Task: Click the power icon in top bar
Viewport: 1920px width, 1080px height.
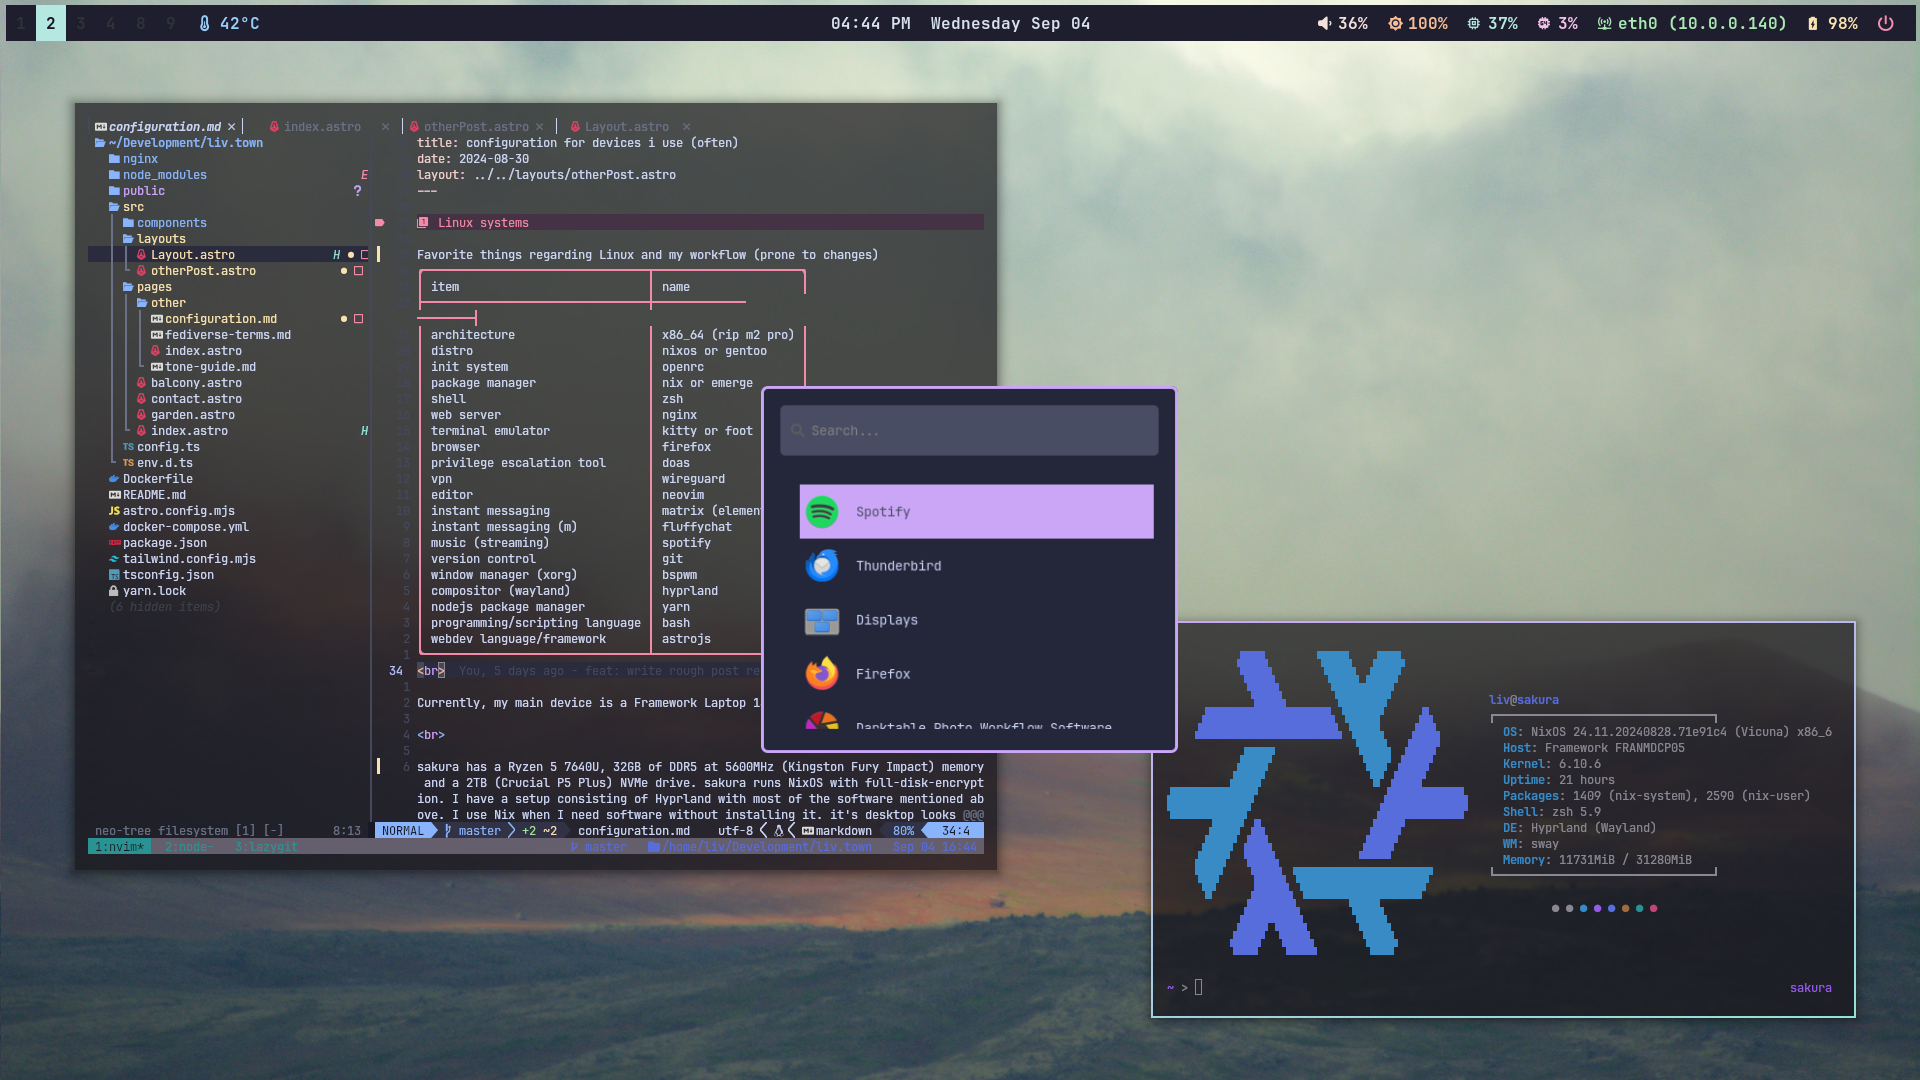Action: pos(1885,23)
